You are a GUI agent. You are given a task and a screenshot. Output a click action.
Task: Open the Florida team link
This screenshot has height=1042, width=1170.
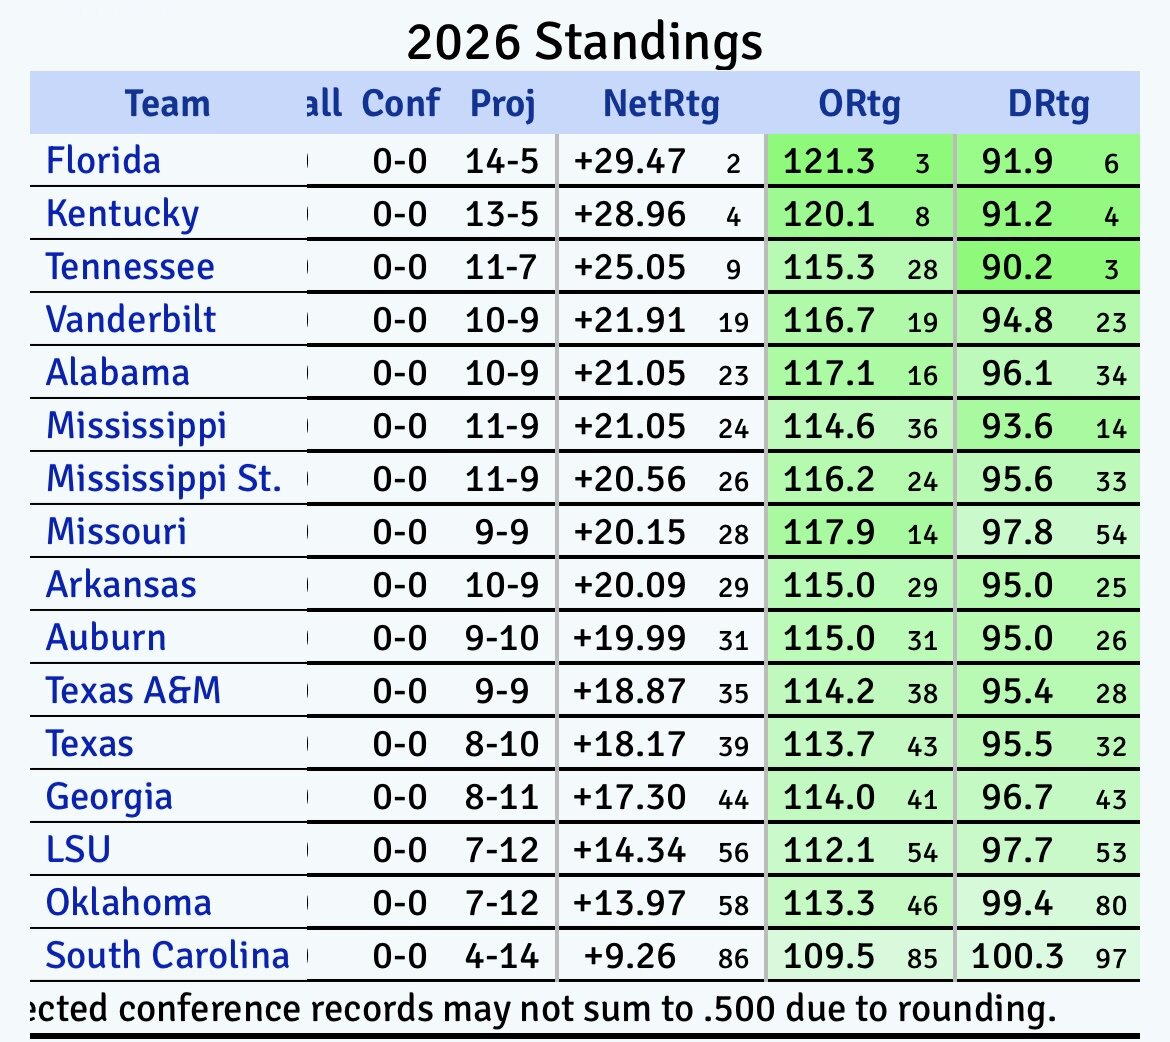(103, 161)
